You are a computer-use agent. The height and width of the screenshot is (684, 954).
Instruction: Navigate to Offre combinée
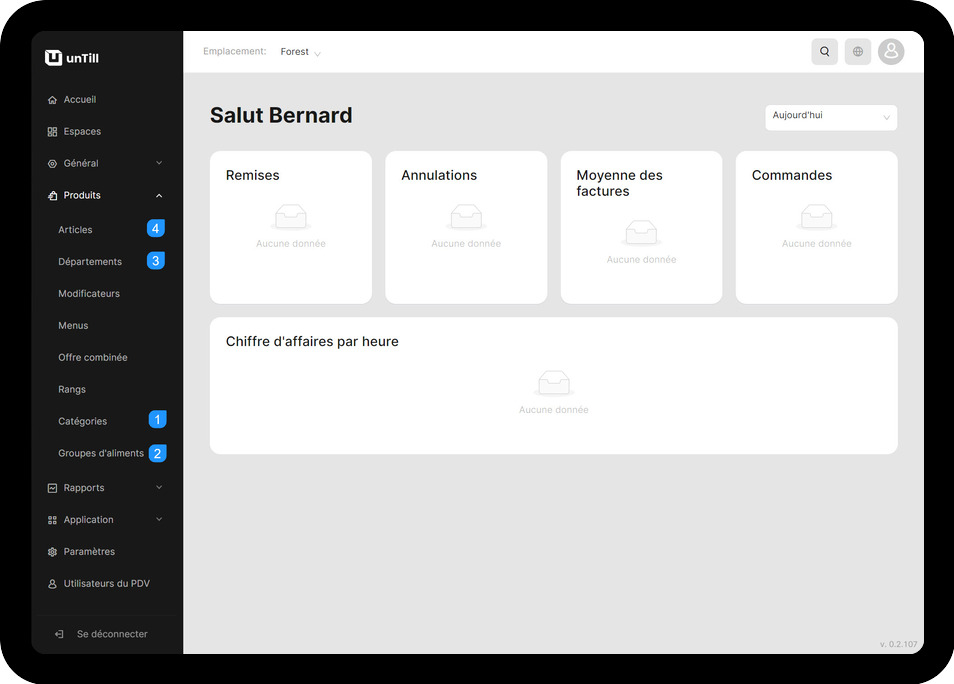tap(93, 358)
